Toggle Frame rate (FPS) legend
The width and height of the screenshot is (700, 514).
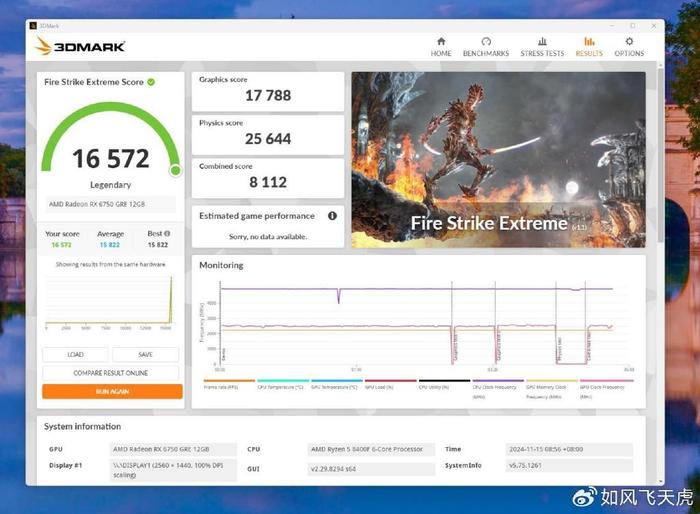229,385
